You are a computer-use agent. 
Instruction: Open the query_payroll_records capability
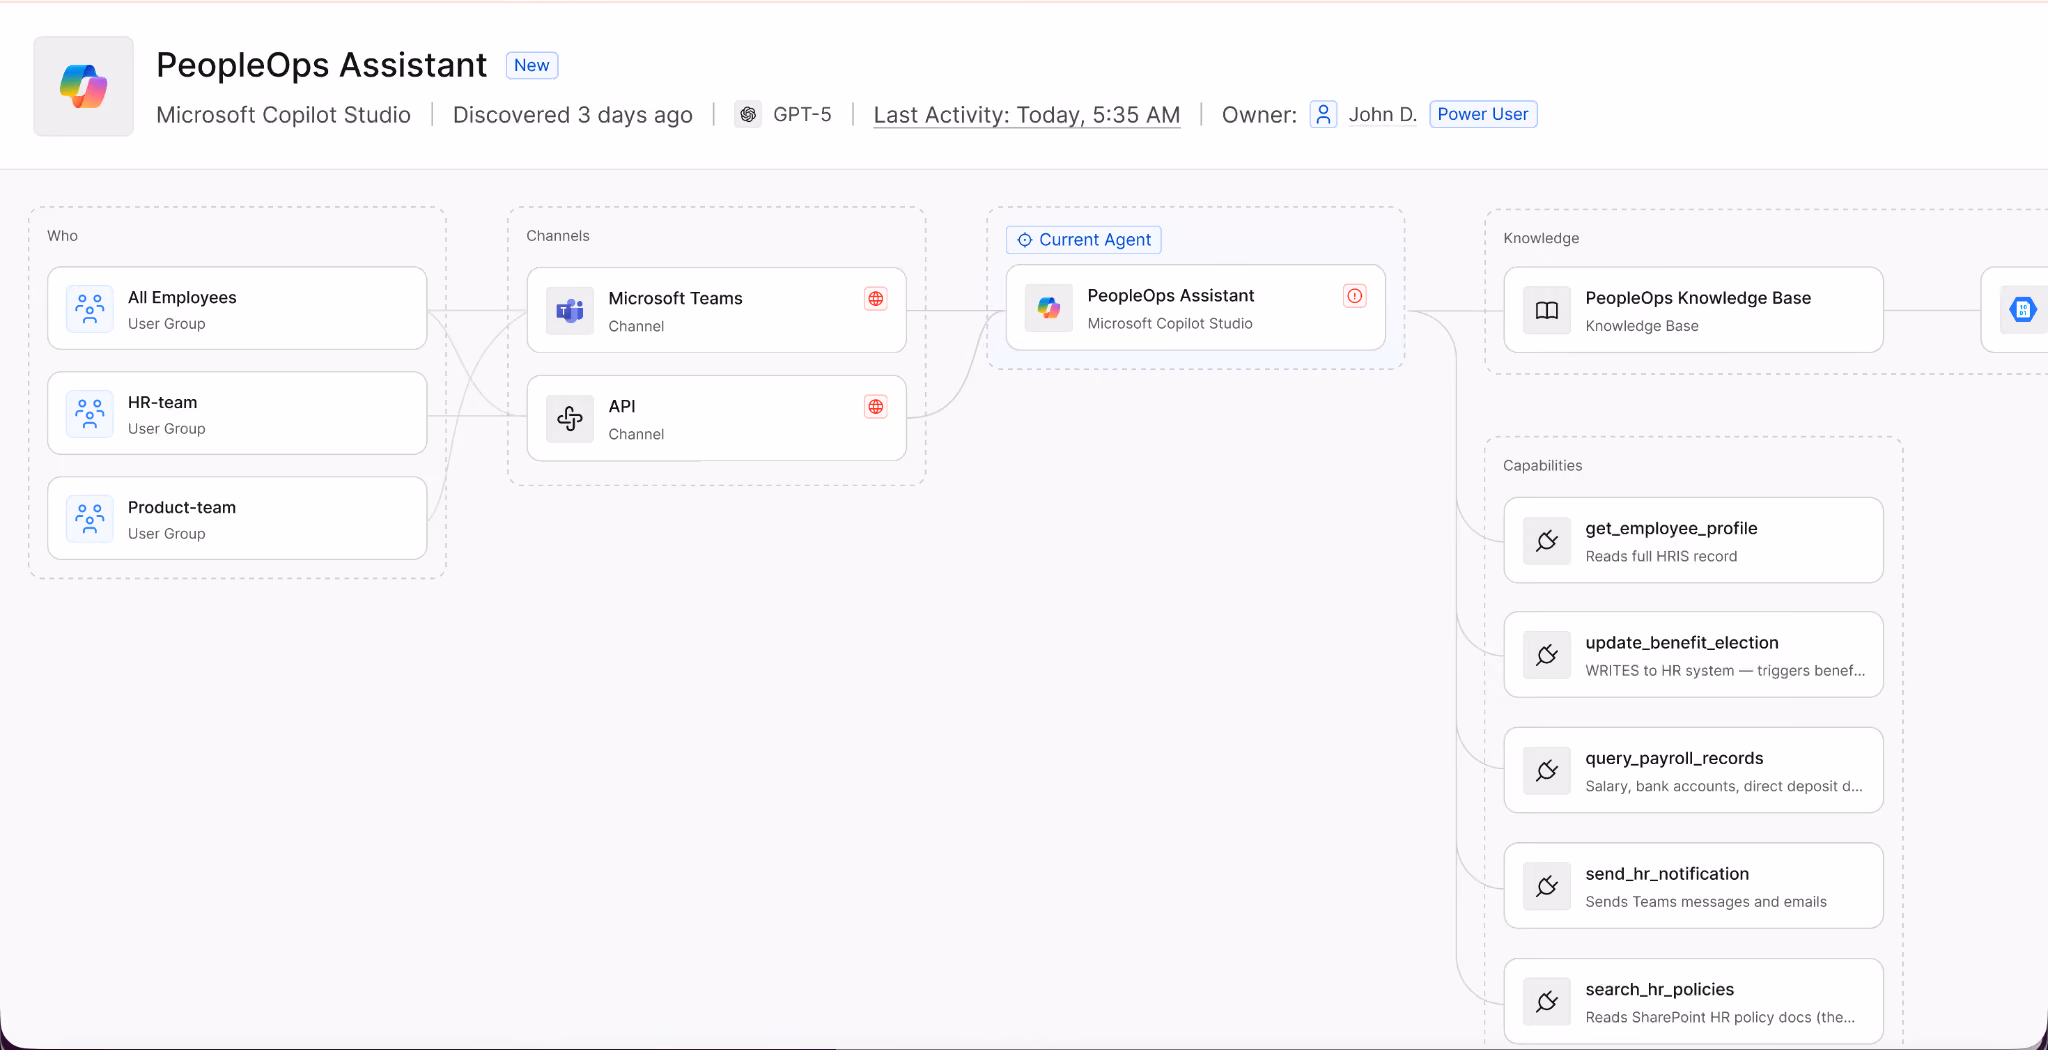click(1694, 770)
